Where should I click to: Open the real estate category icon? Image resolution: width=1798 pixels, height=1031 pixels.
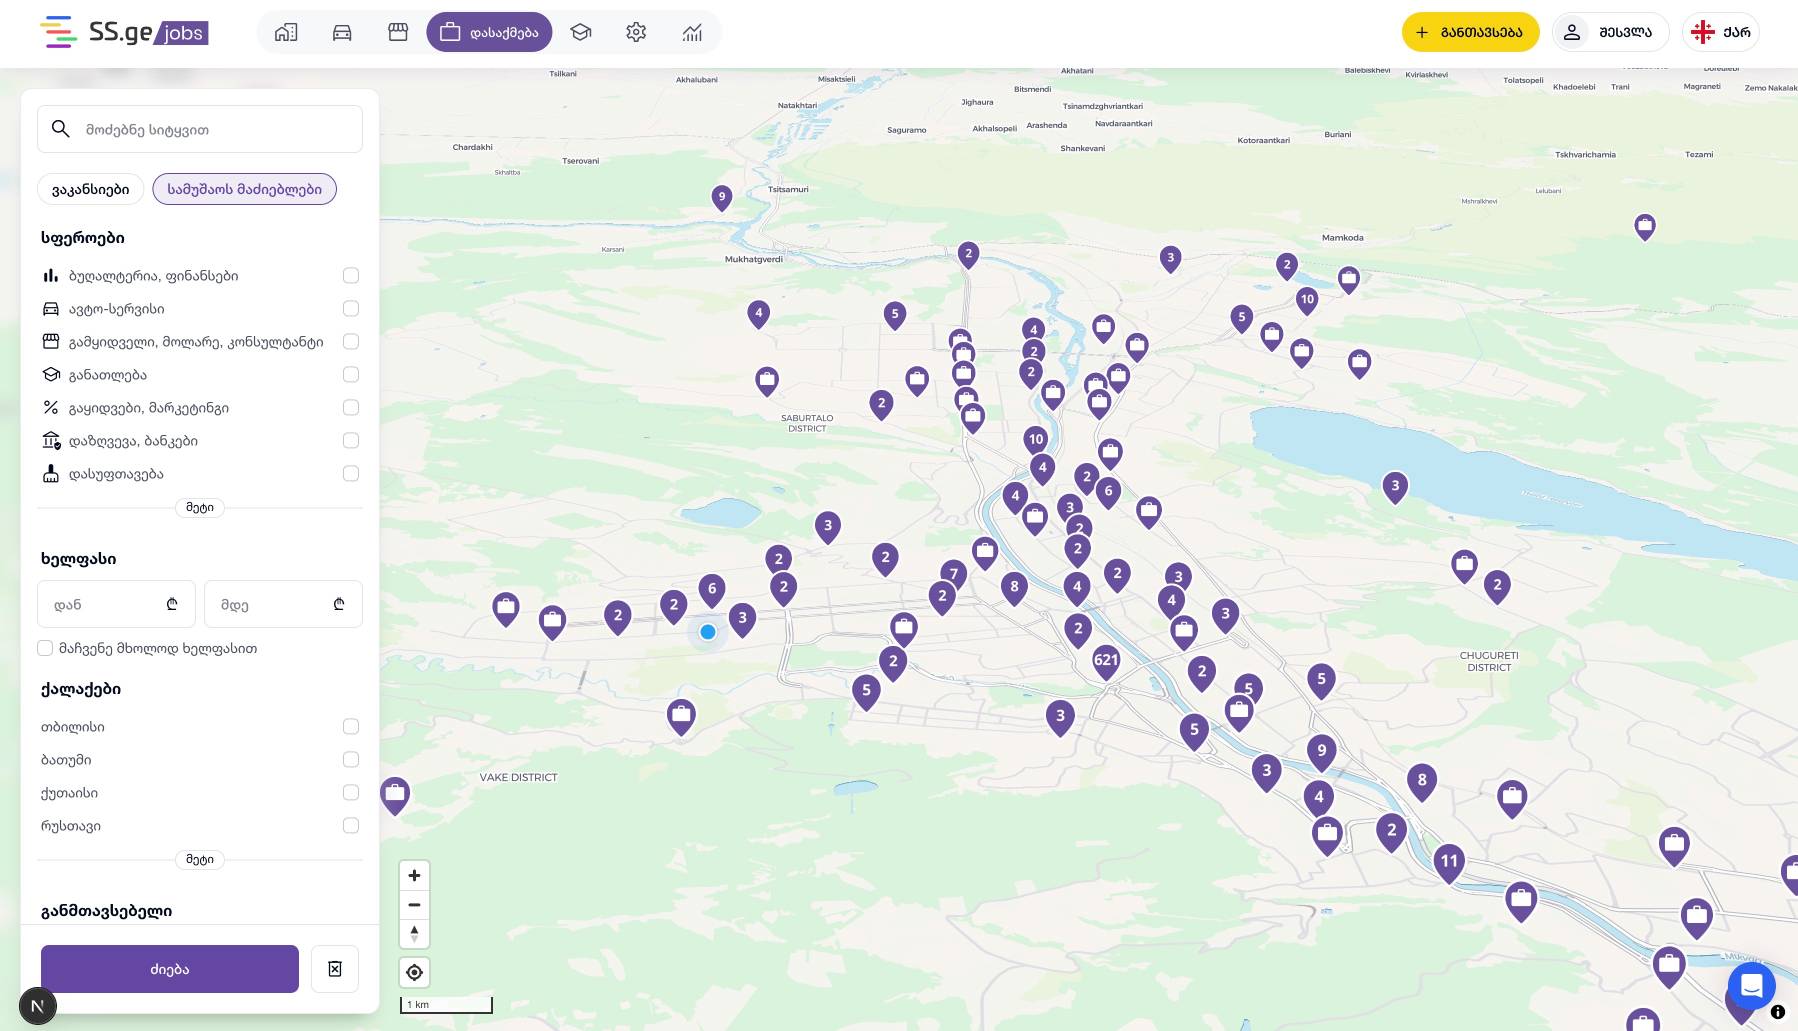286,32
